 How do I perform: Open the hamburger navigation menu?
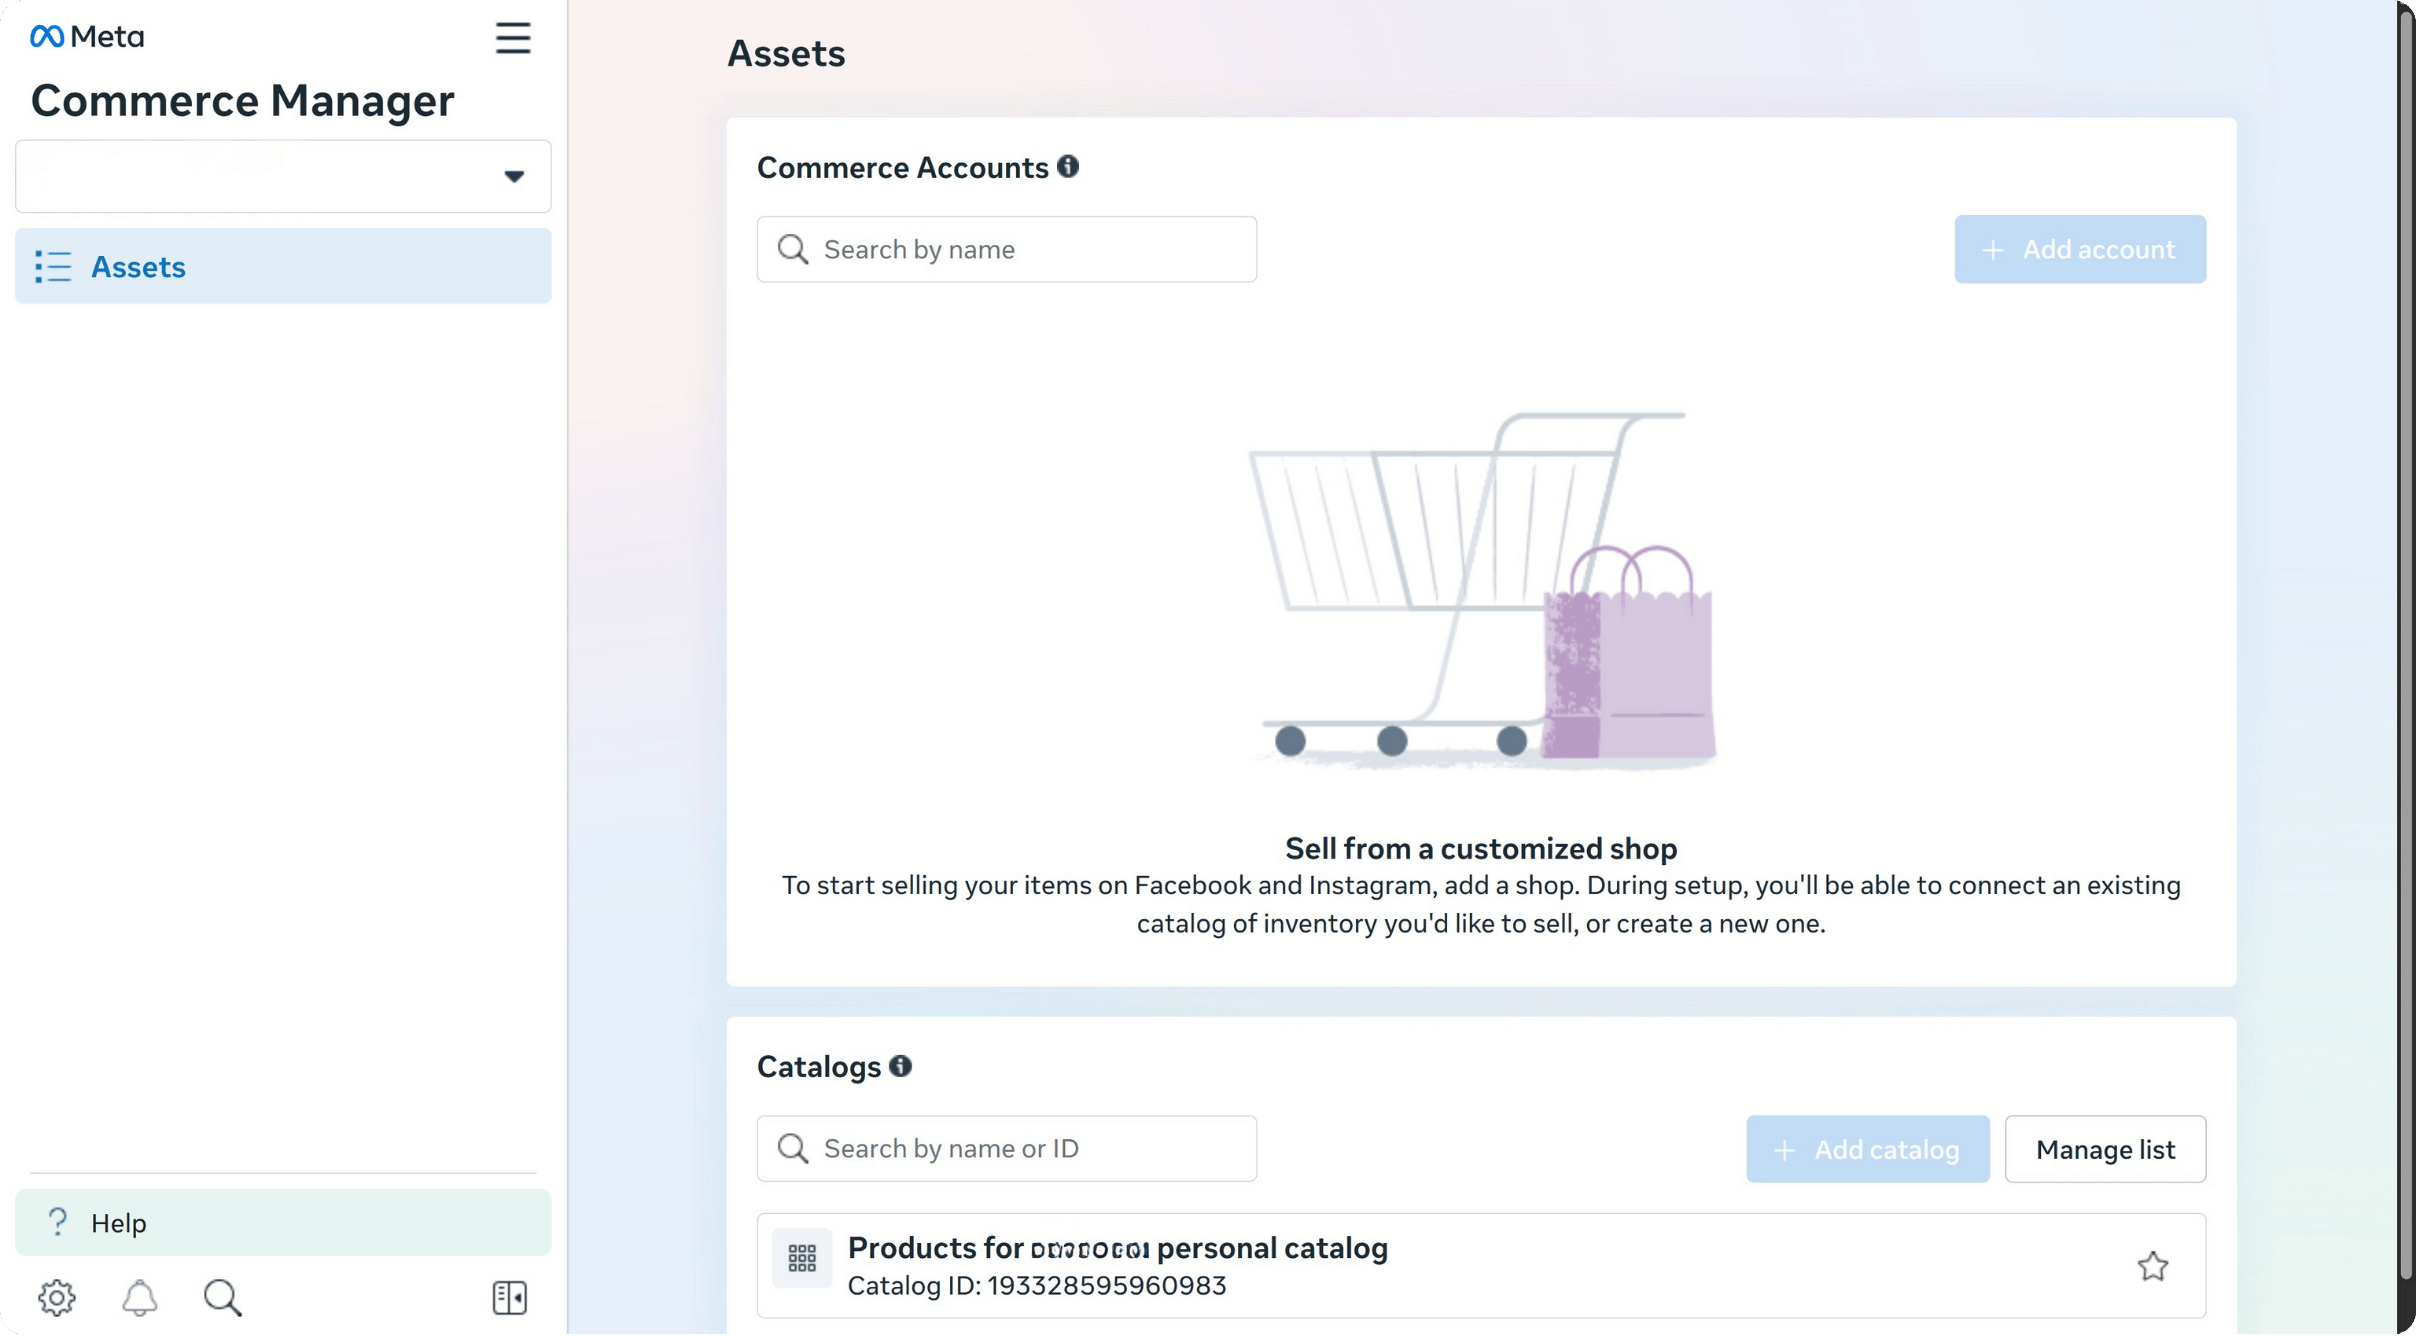point(512,38)
